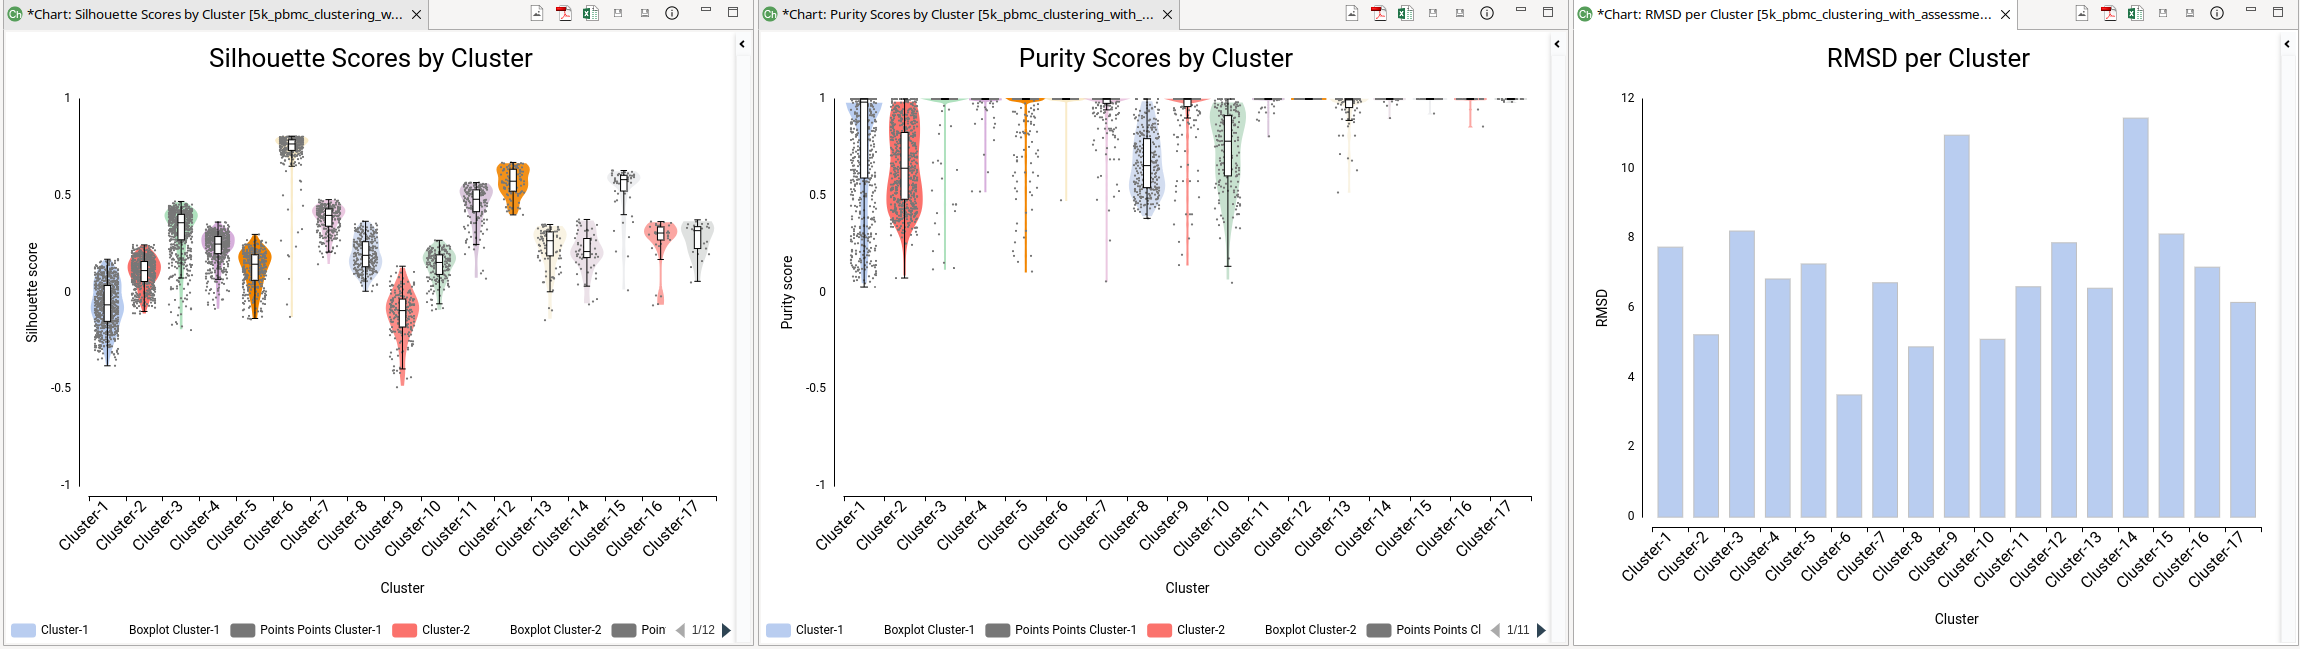Click the Cluster-14 bar in RMSD chart
The width and height of the screenshot is (2300, 649).
pyautogui.click(x=2135, y=318)
